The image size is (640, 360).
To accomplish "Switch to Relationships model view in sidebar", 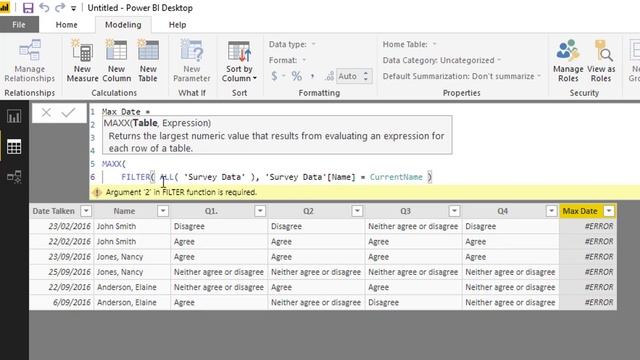I will coord(14,177).
